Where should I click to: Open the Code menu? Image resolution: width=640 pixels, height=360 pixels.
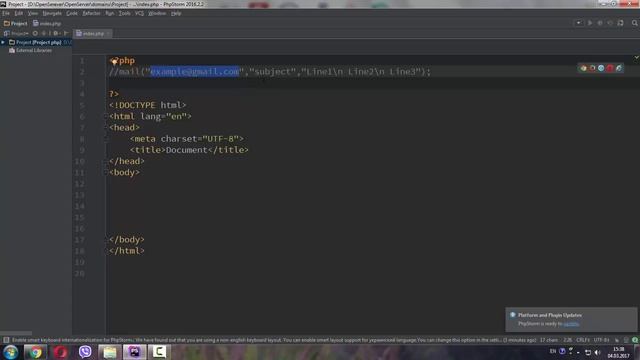[x=72, y=13]
